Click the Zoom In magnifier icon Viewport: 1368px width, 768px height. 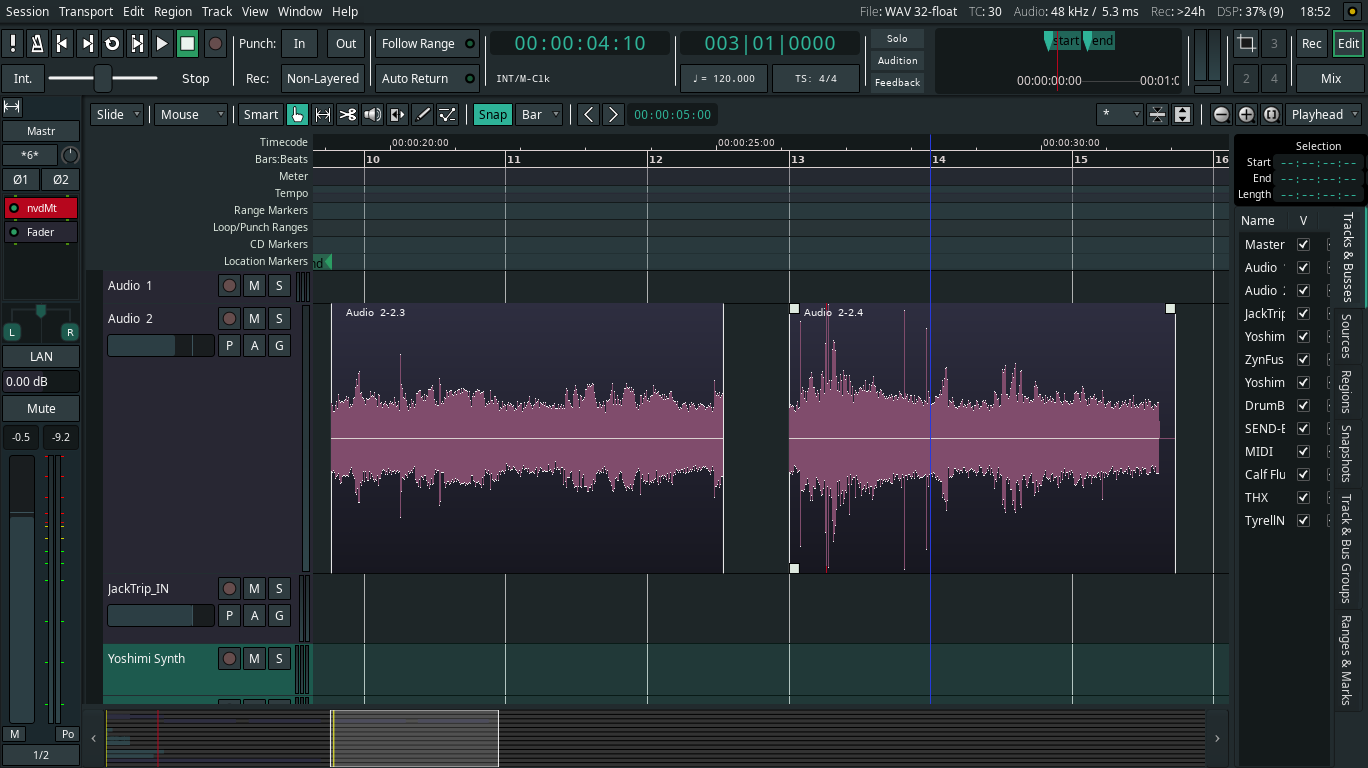pyautogui.click(x=1246, y=114)
